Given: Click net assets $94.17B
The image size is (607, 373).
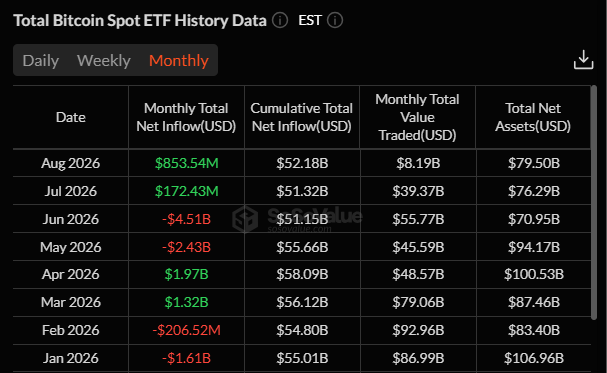Looking at the screenshot, I should [x=534, y=247].
